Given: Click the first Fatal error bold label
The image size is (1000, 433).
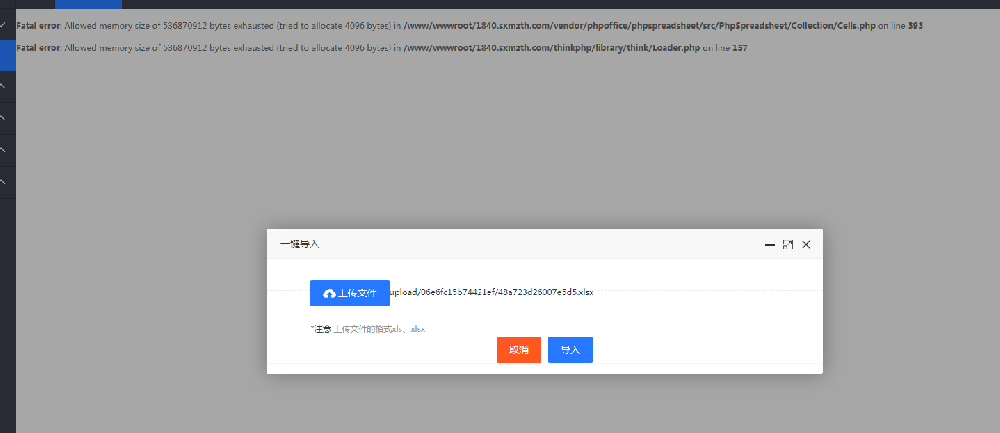Looking at the screenshot, I should click(38, 26).
